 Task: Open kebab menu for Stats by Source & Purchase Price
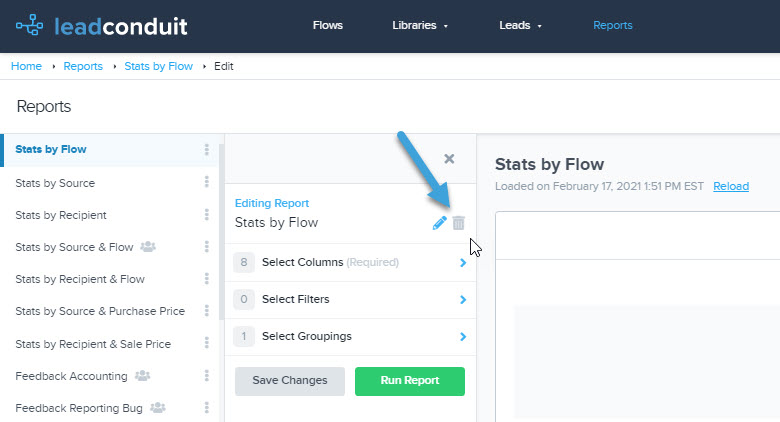pos(207,311)
